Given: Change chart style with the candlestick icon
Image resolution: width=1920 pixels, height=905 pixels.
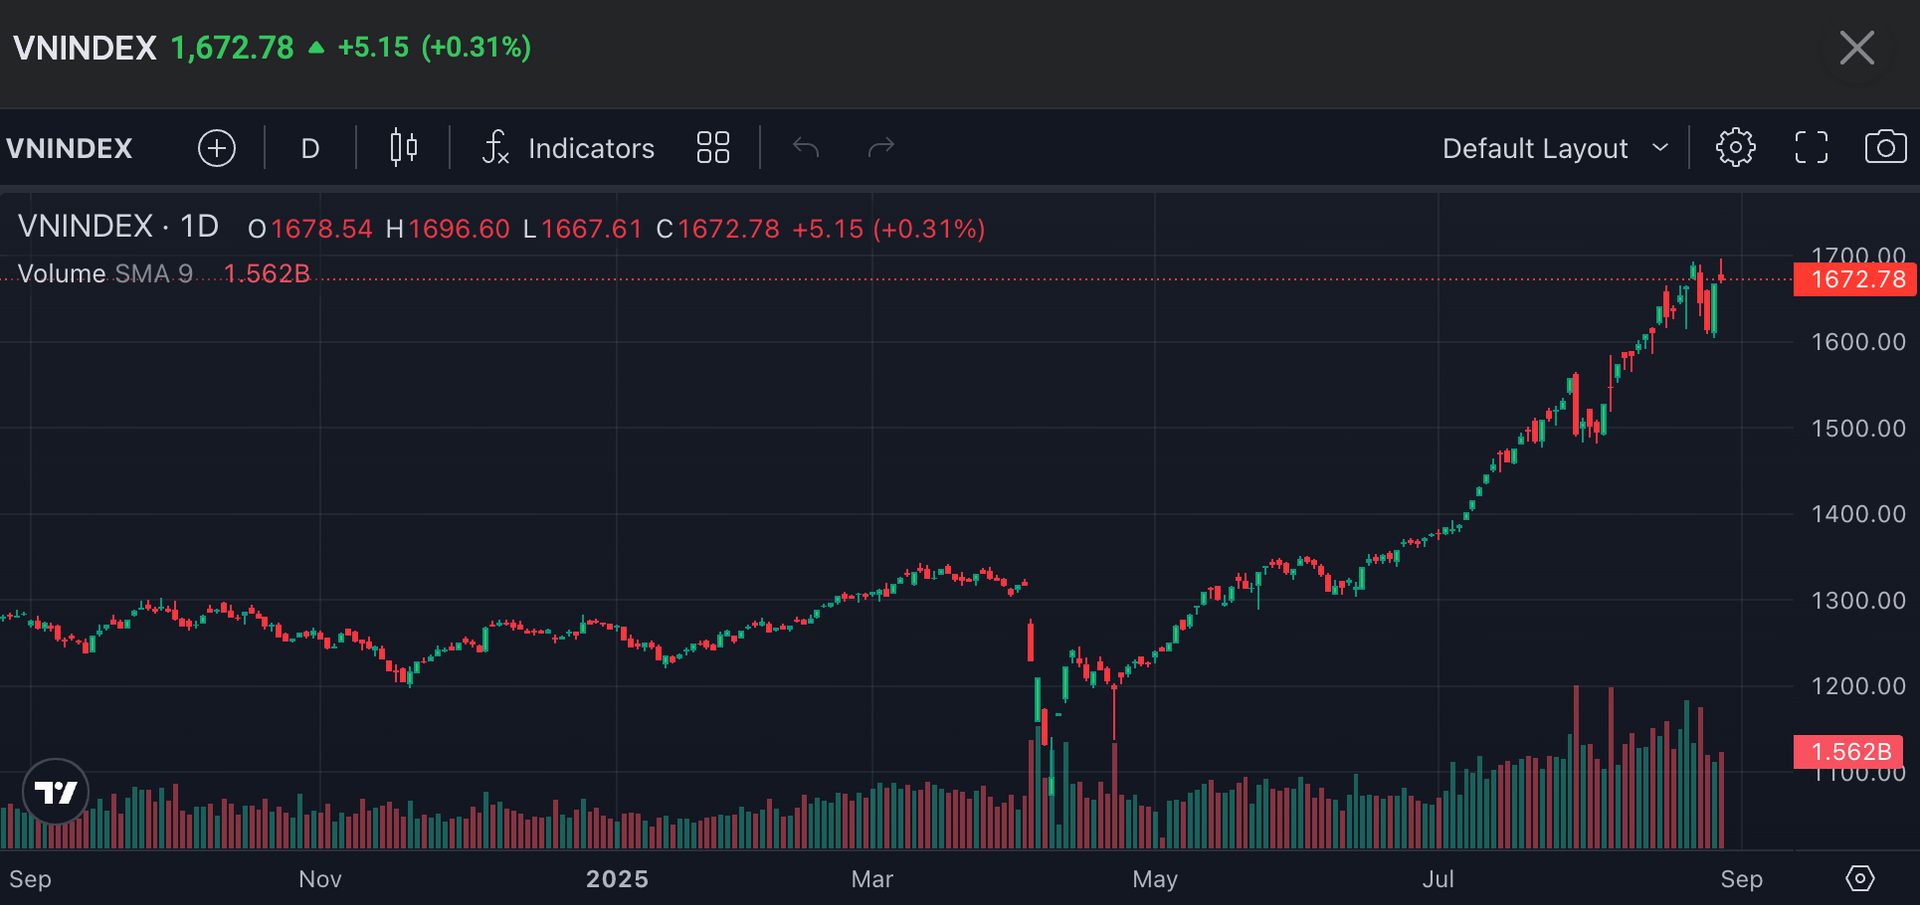Looking at the screenshot, I should (404, 148).
